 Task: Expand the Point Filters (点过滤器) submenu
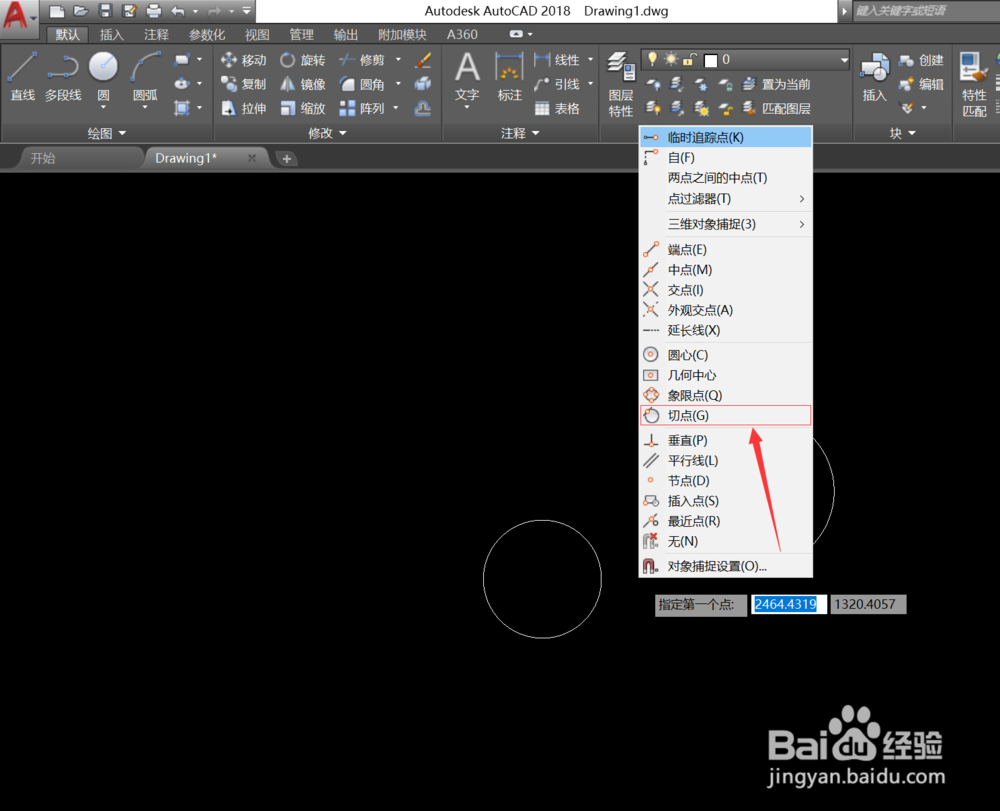(726, 199)
